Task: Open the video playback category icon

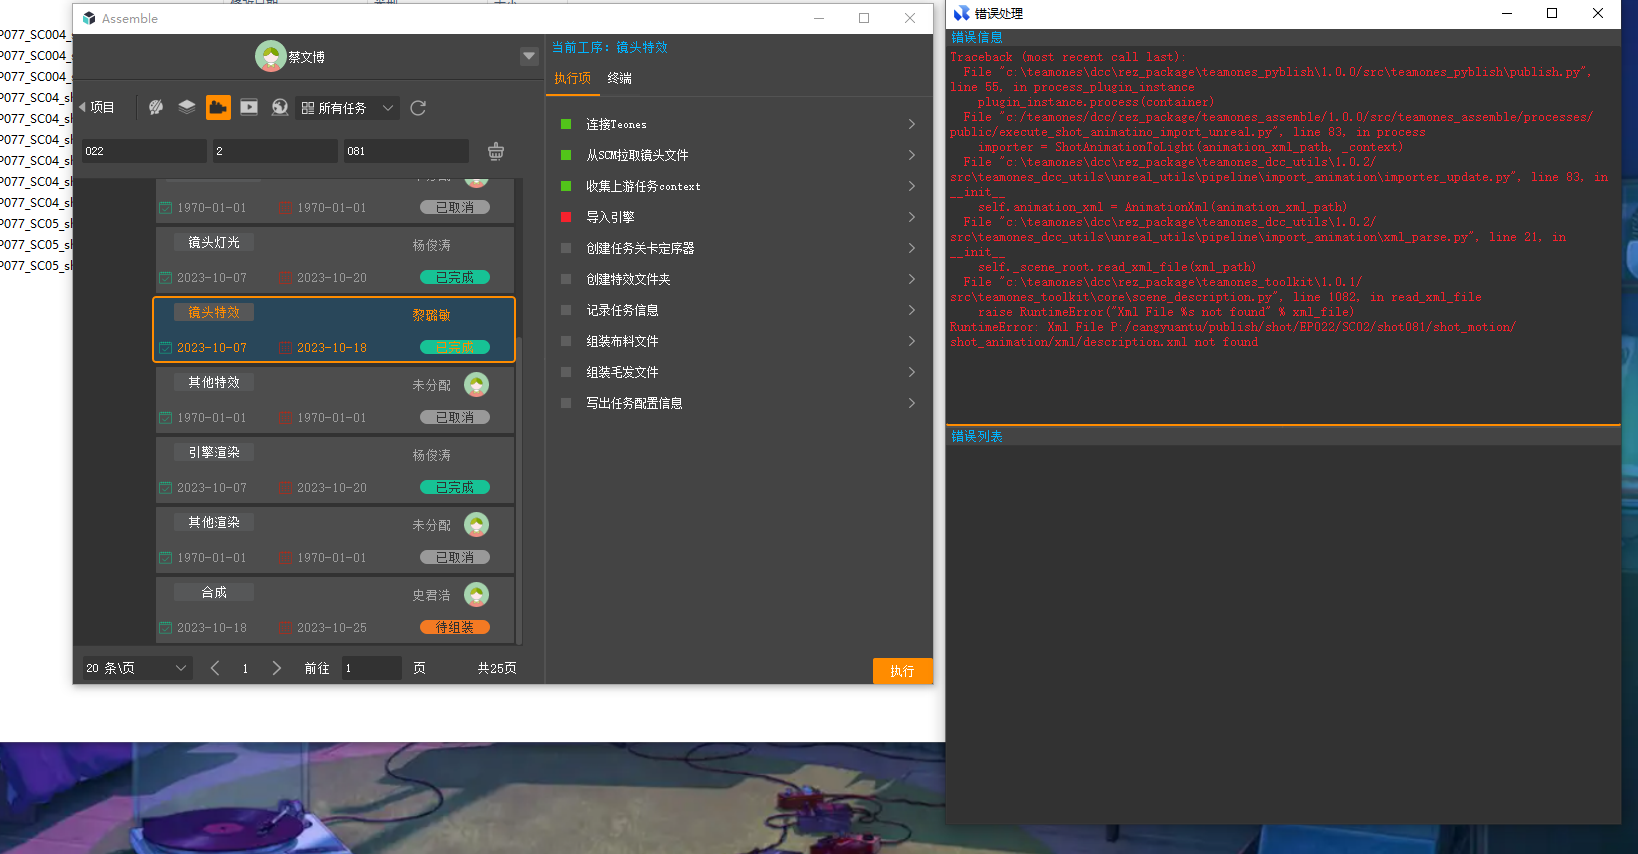Action: pos(249,107)
